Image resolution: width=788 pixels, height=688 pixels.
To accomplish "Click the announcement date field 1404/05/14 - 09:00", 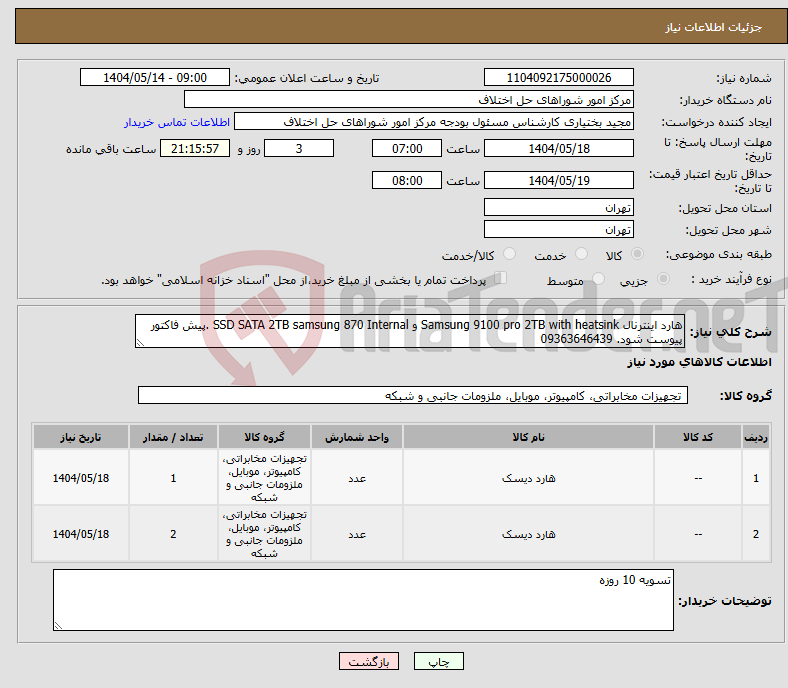I will [155, 77].
